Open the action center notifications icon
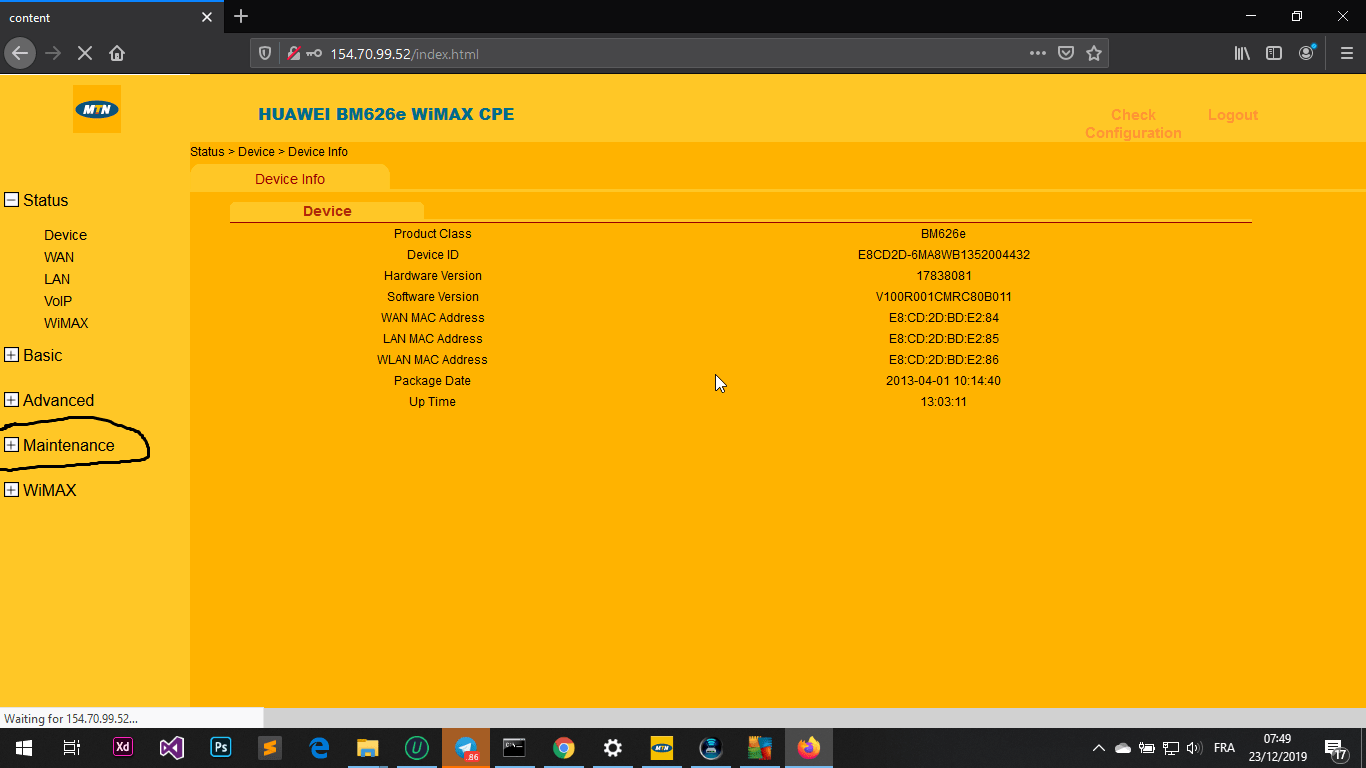1366x768 pixels. coord(1335,748)
